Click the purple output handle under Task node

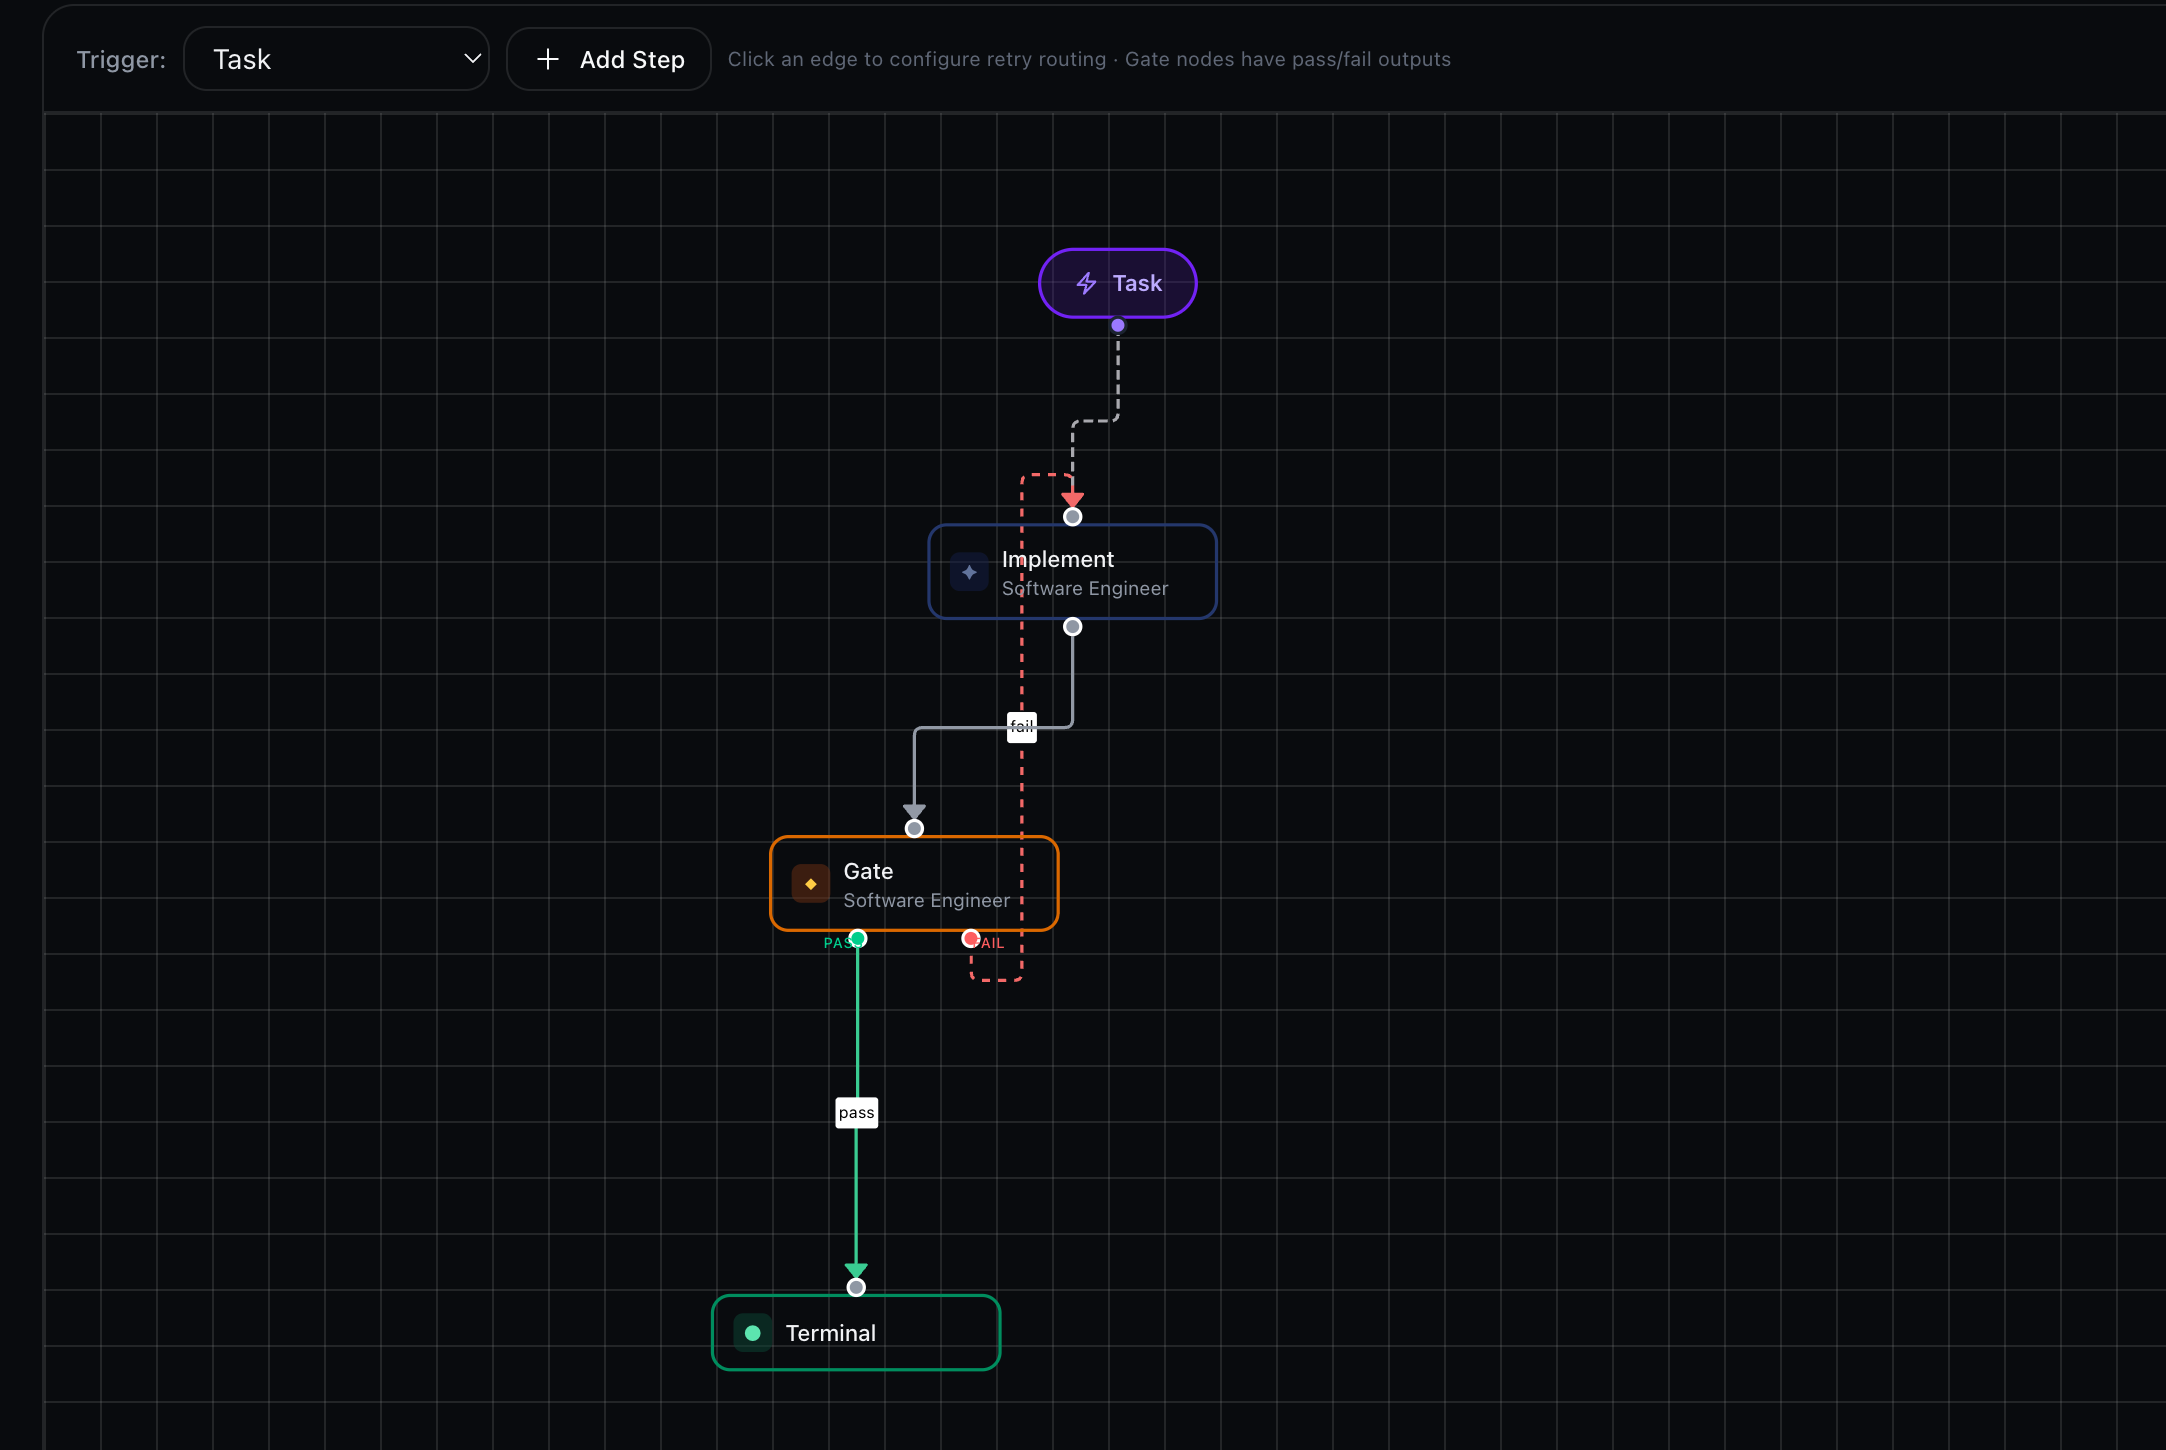[x=1118, y=325]
